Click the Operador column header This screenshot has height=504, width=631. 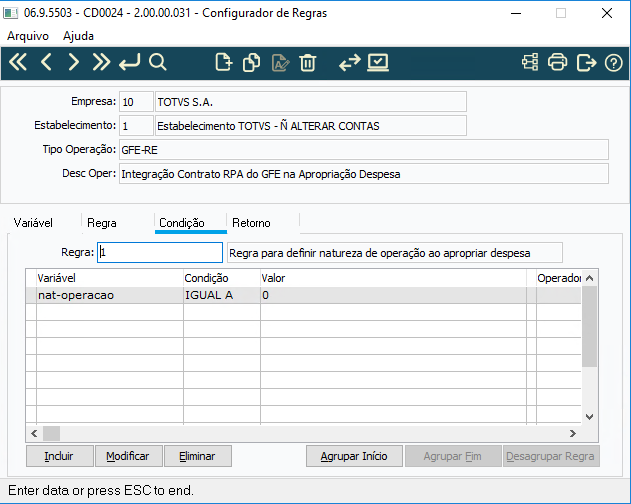click(x=559, y=278)
